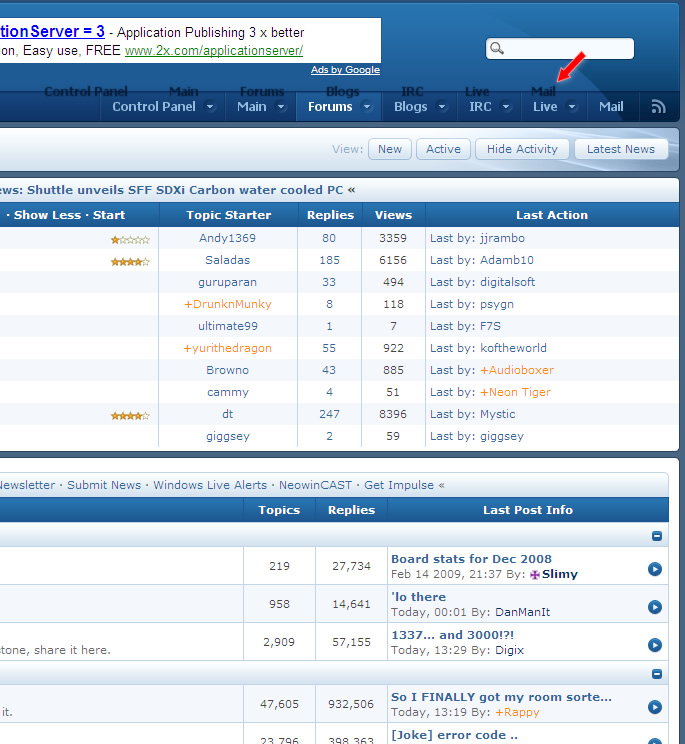685x744 pixels.
Task: Click the Active view button
Action: pyautogui.click(x=443, y=149)
